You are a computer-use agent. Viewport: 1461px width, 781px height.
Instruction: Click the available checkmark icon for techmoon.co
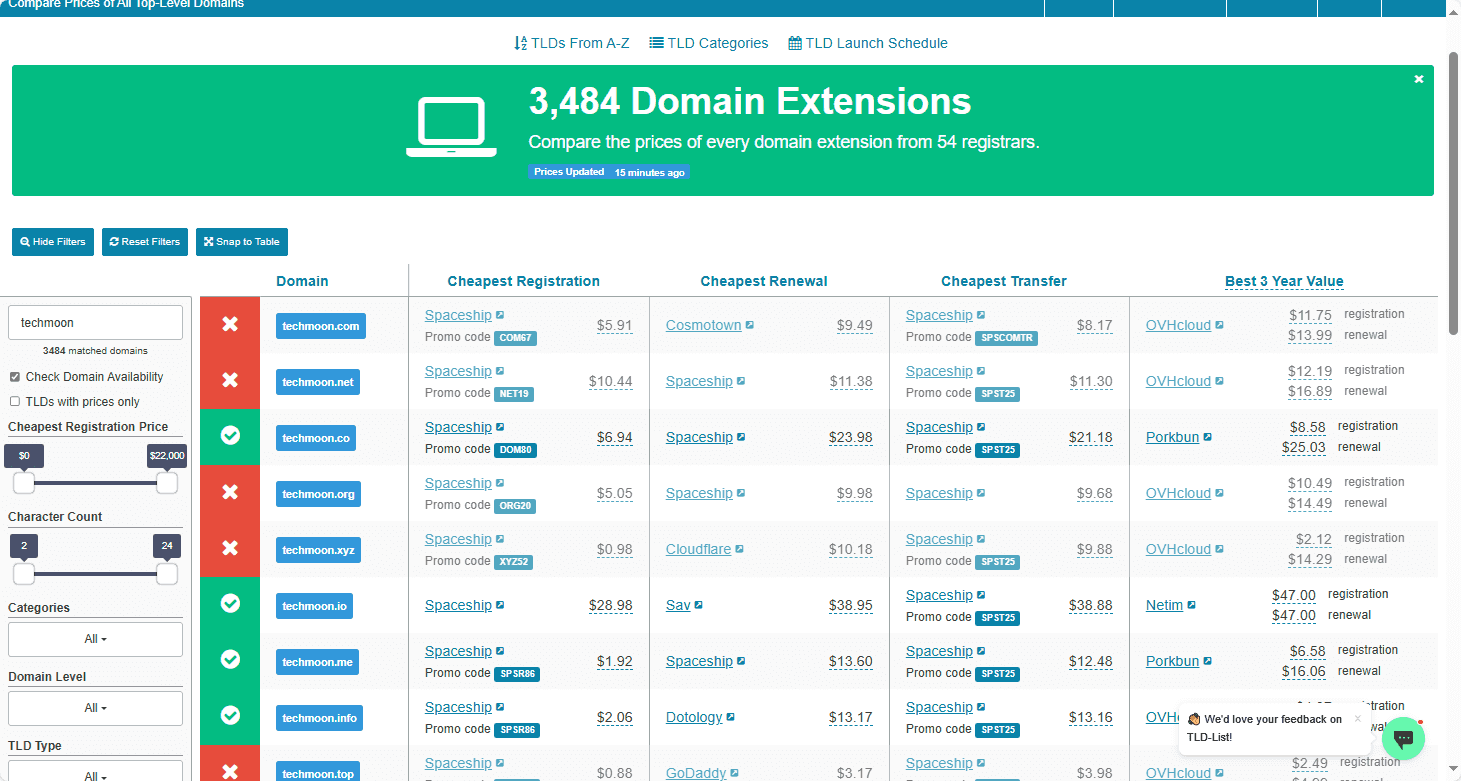click(230, 437)
